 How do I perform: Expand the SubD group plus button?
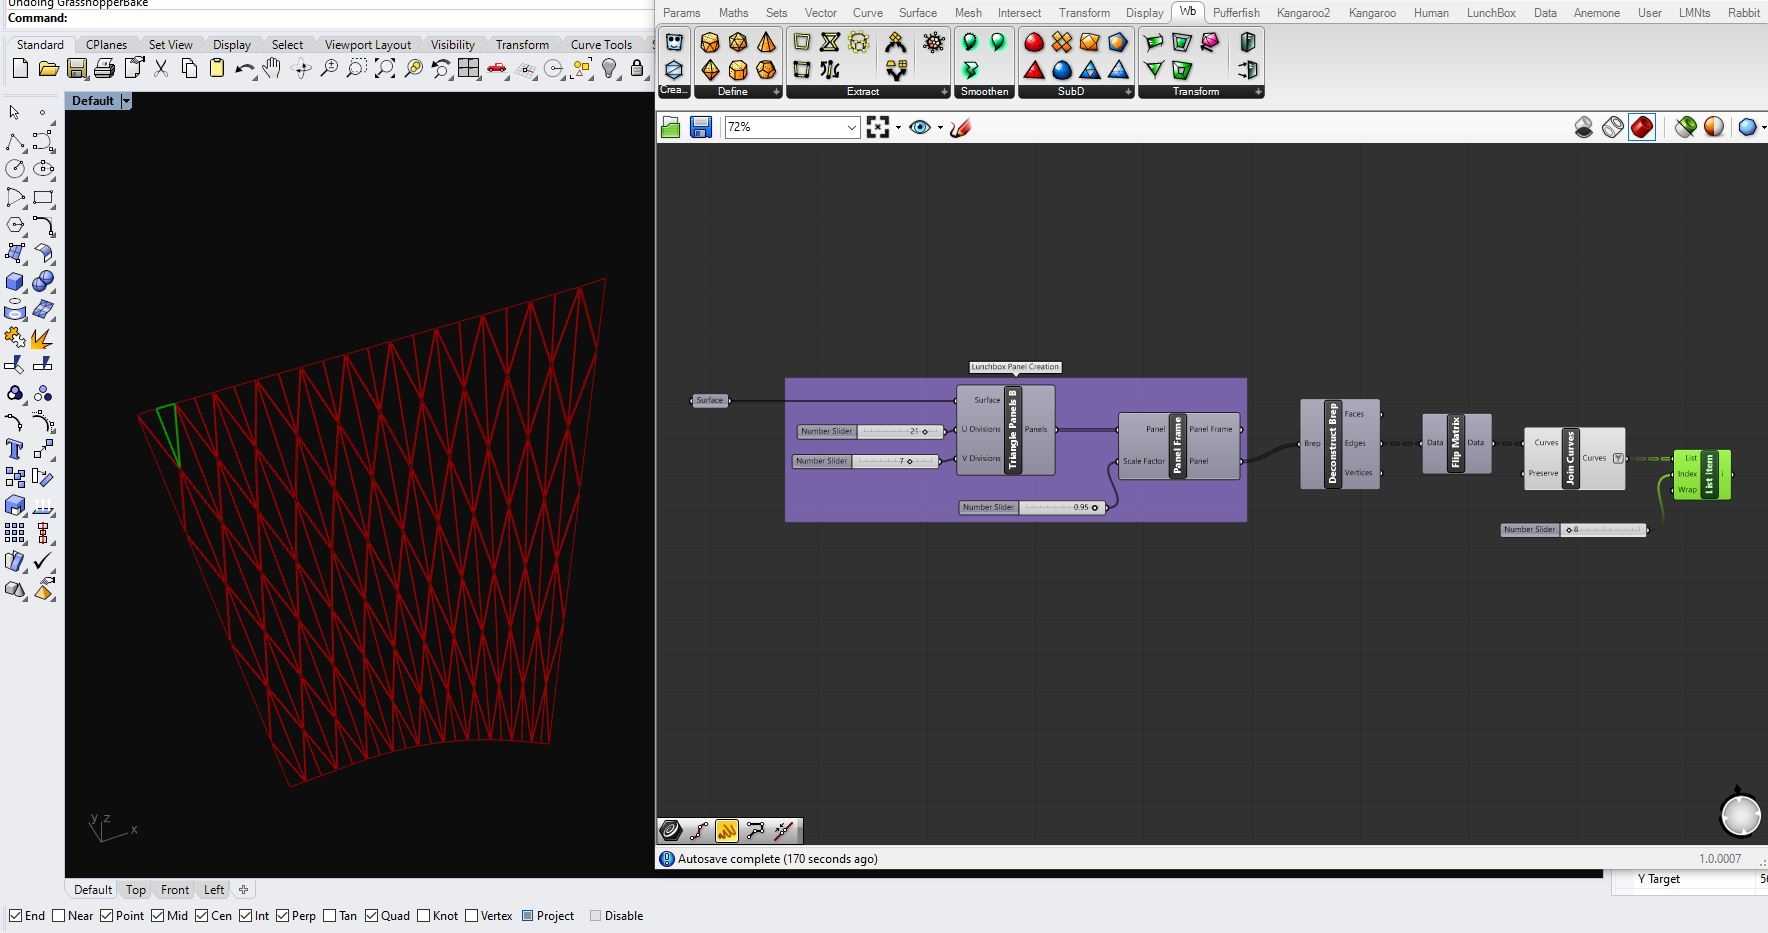tap(1128, 91)
